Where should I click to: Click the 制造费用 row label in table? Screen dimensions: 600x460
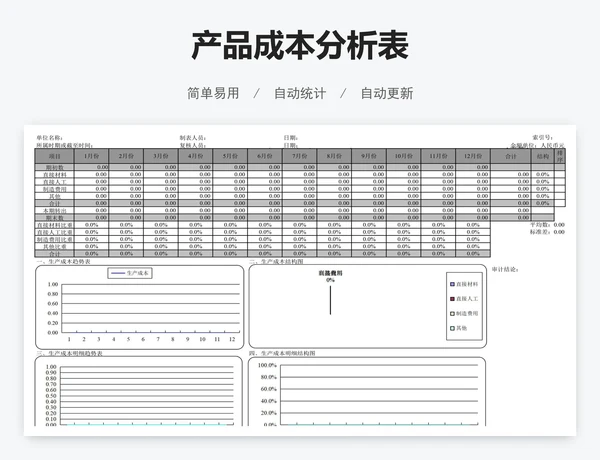click(x=54, y=189)
